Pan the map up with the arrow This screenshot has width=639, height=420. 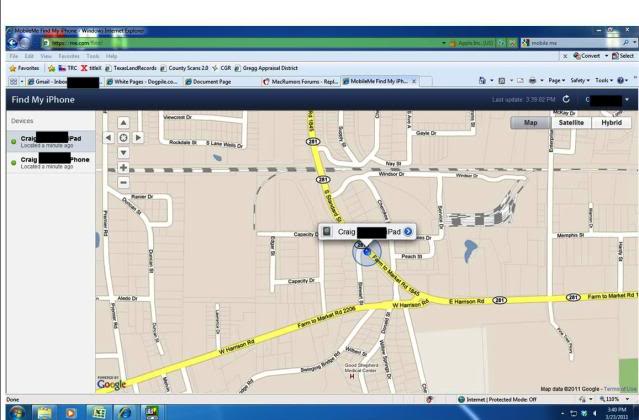(123, 123)
